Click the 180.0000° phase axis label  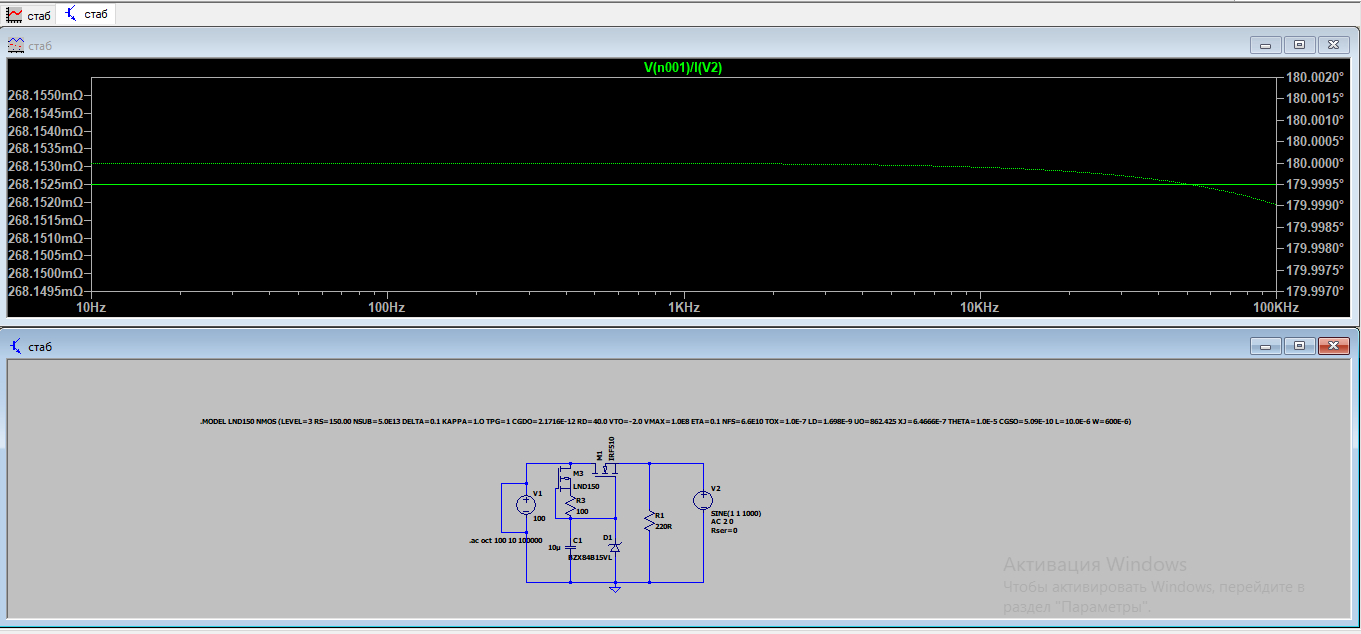1313,163
